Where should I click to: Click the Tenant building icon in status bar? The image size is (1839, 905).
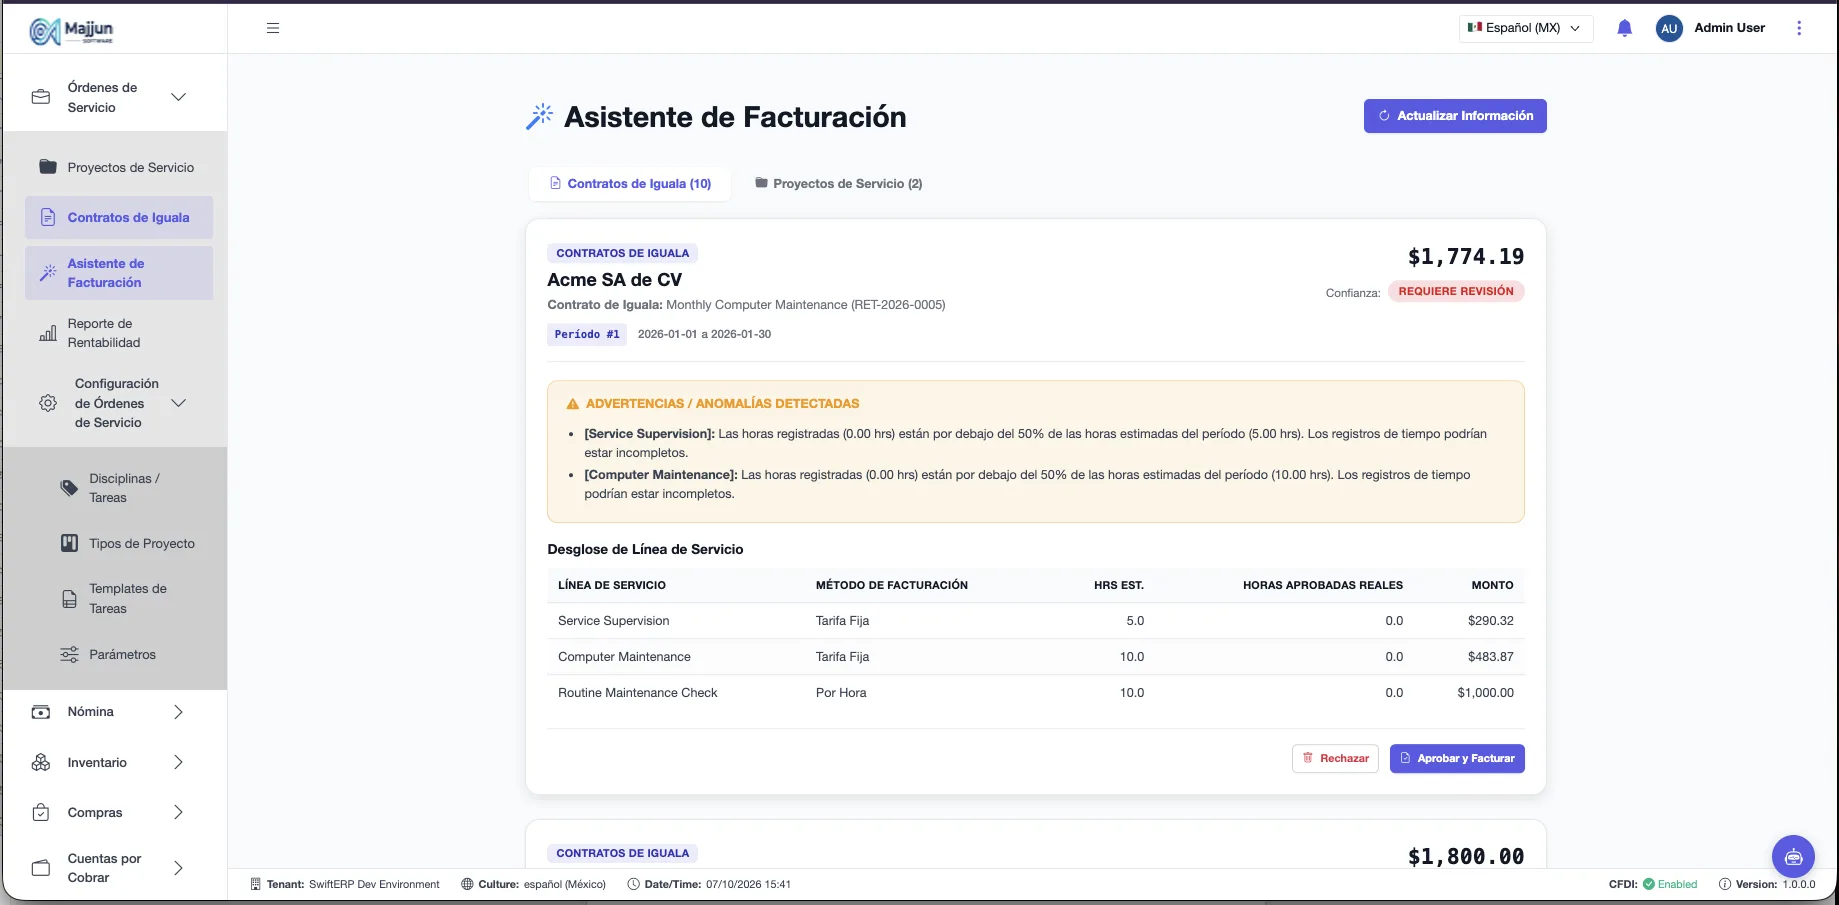click(x=255, y=884)
